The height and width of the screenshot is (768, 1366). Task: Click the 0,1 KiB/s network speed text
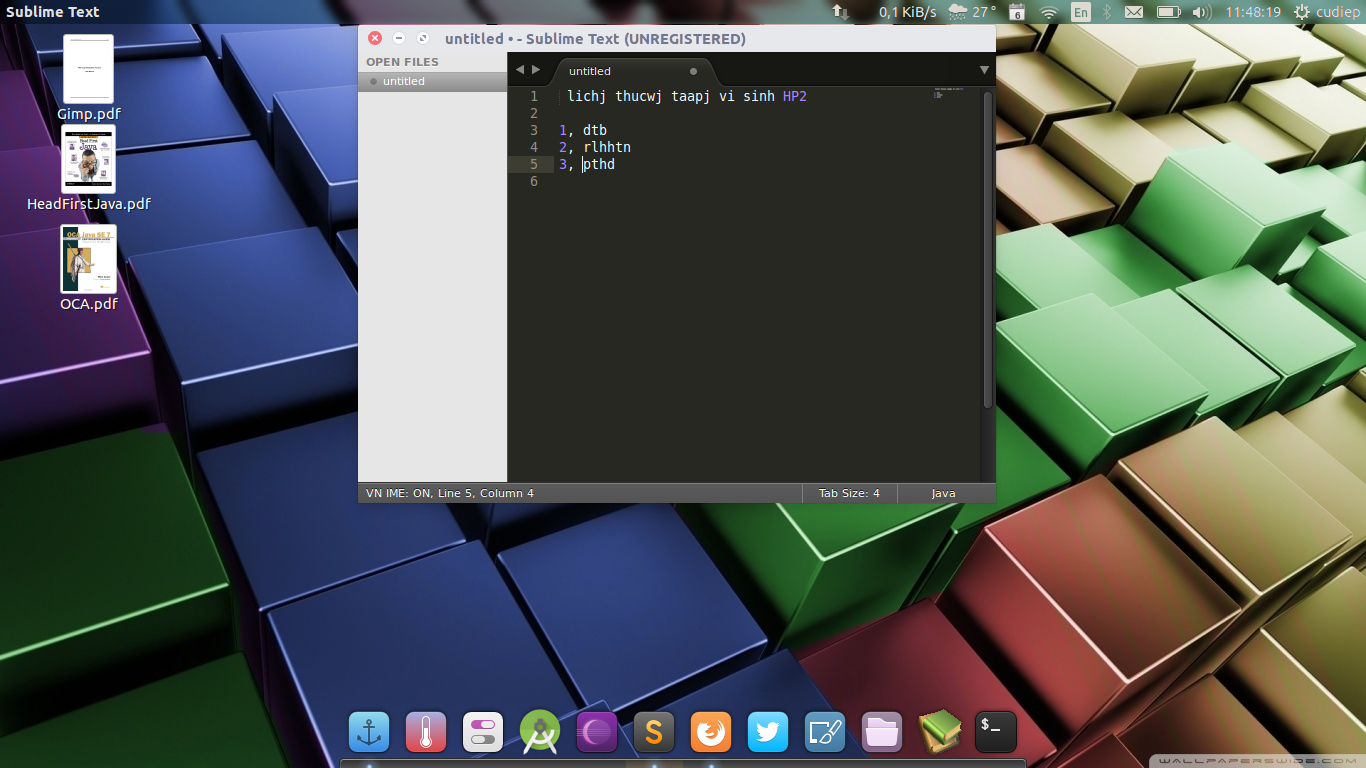[908, 12]
